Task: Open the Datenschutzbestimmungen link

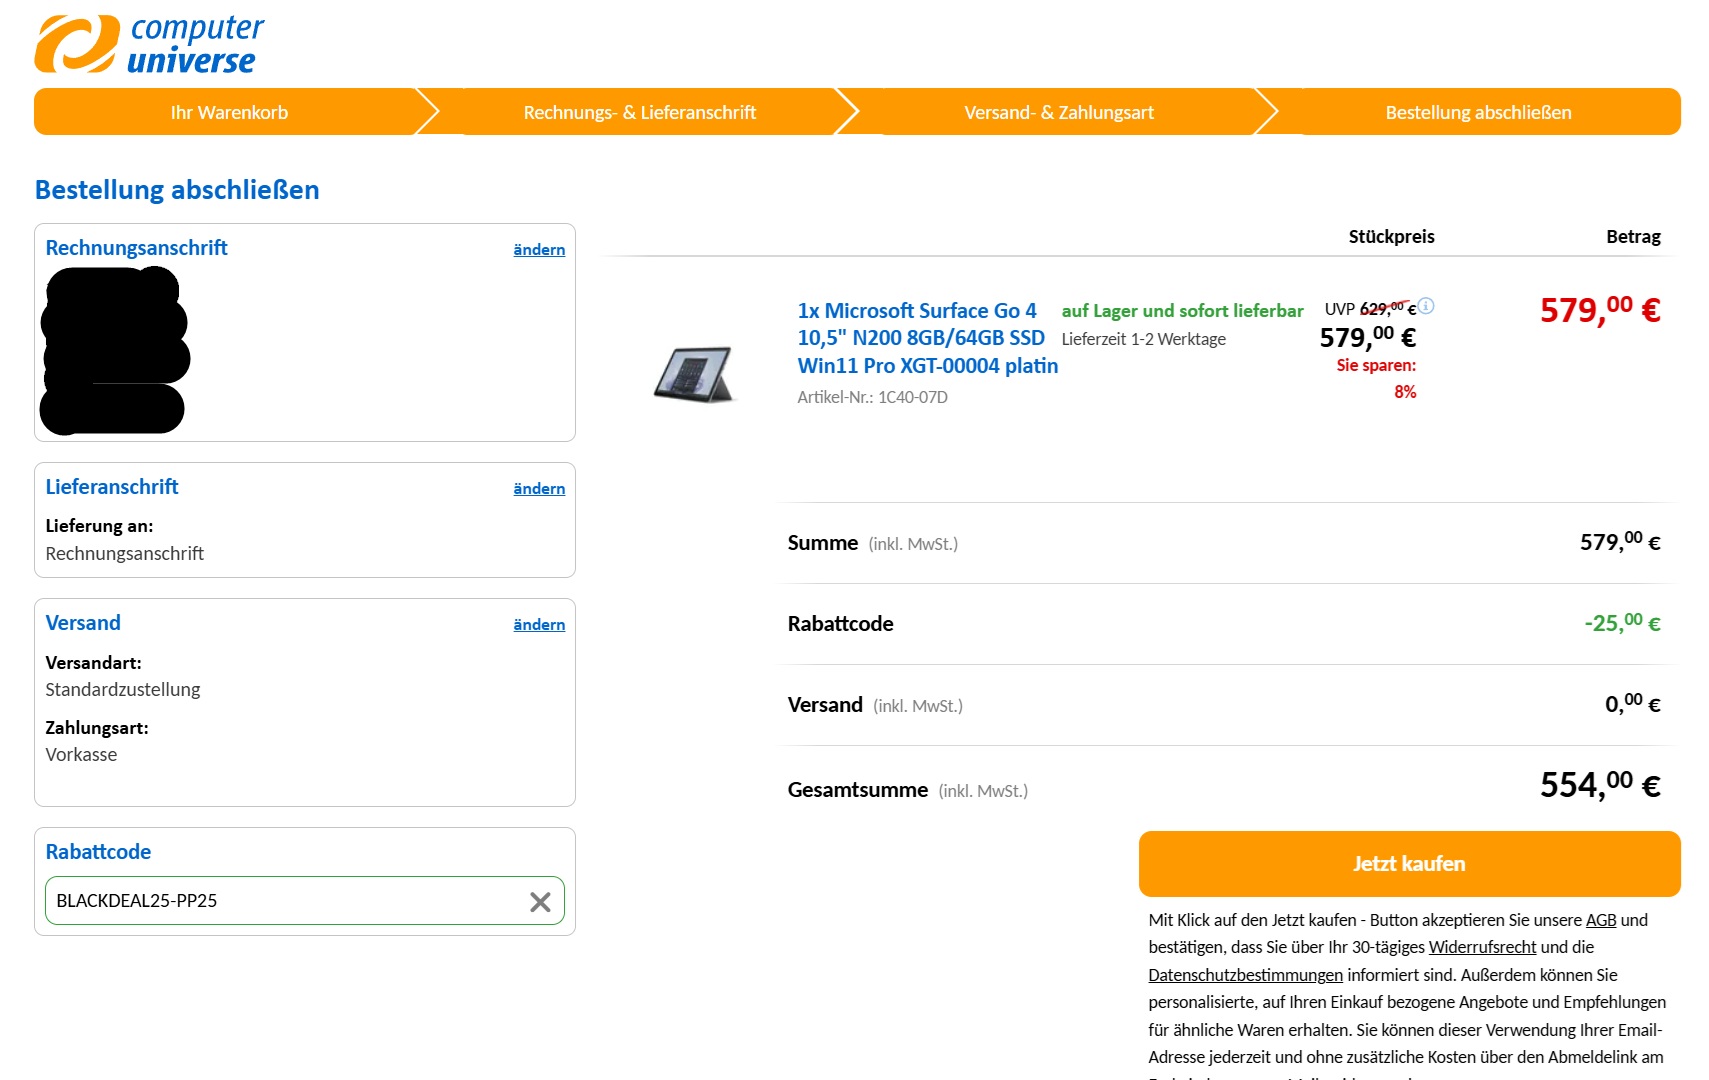Action: tap(1246, 974)
